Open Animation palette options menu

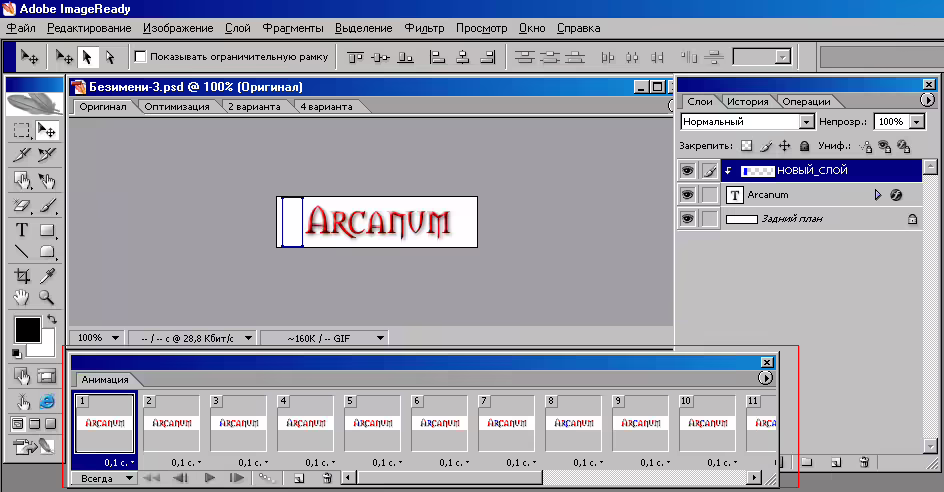[x=765, y=378]
